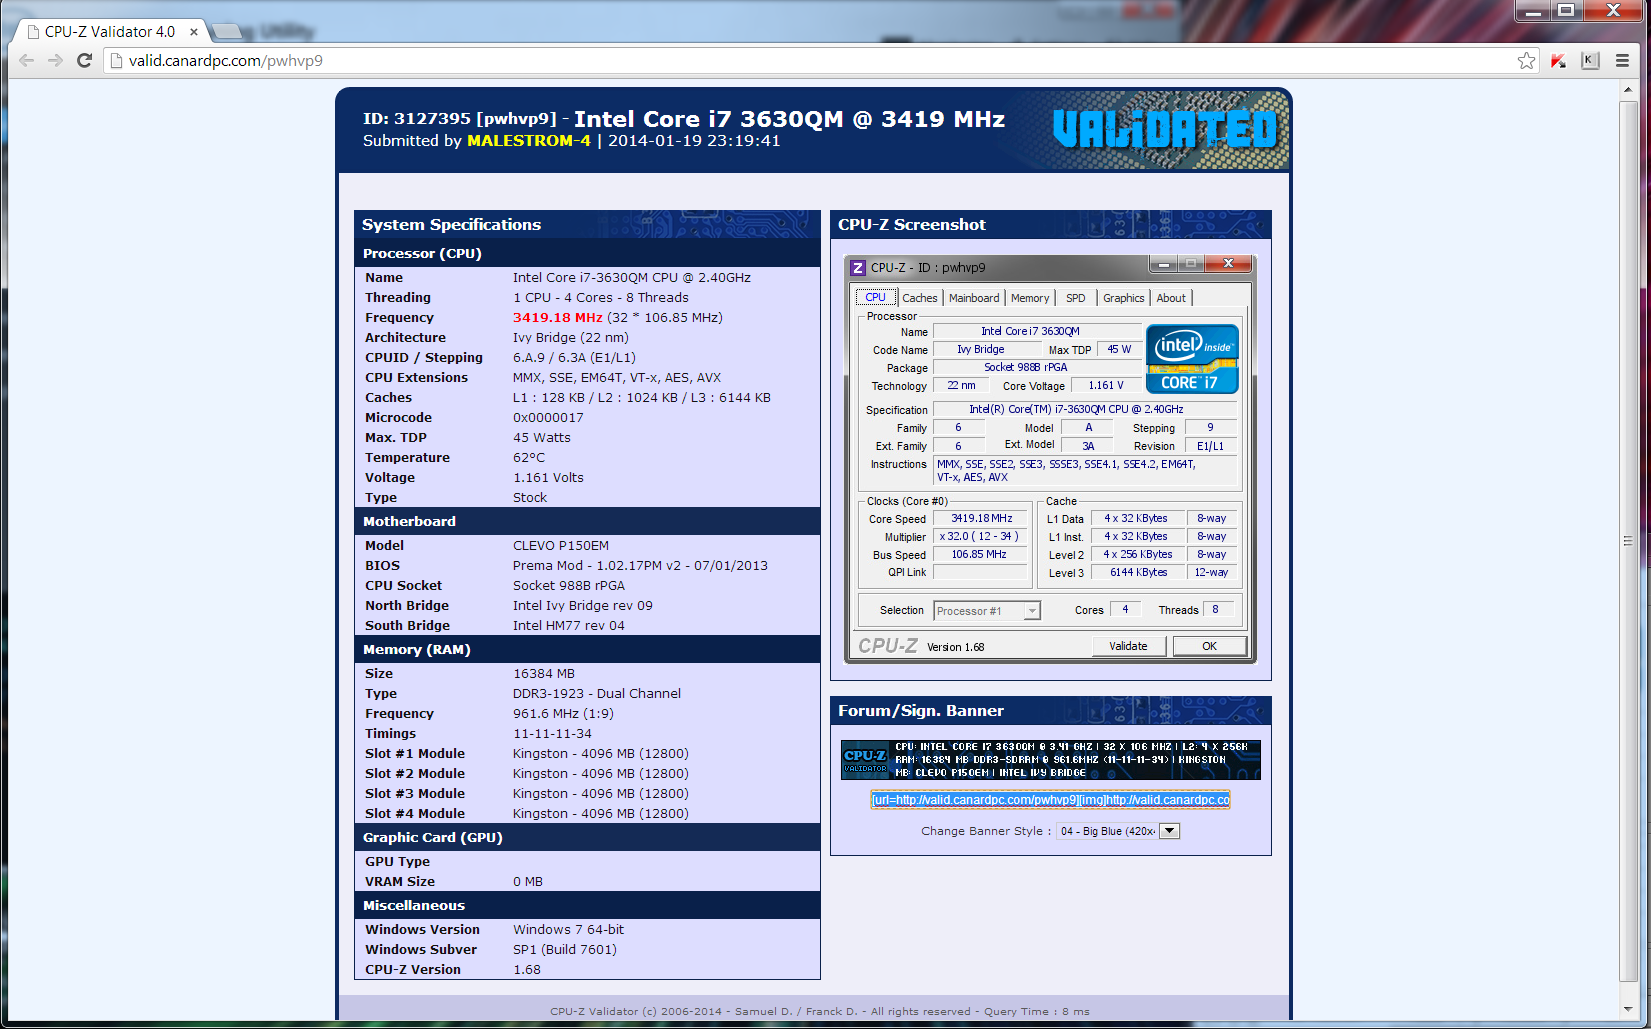Click the Intel HM77 rev 04 value
Viewport: 1651px width, 1029px height.
pos(569,625)
